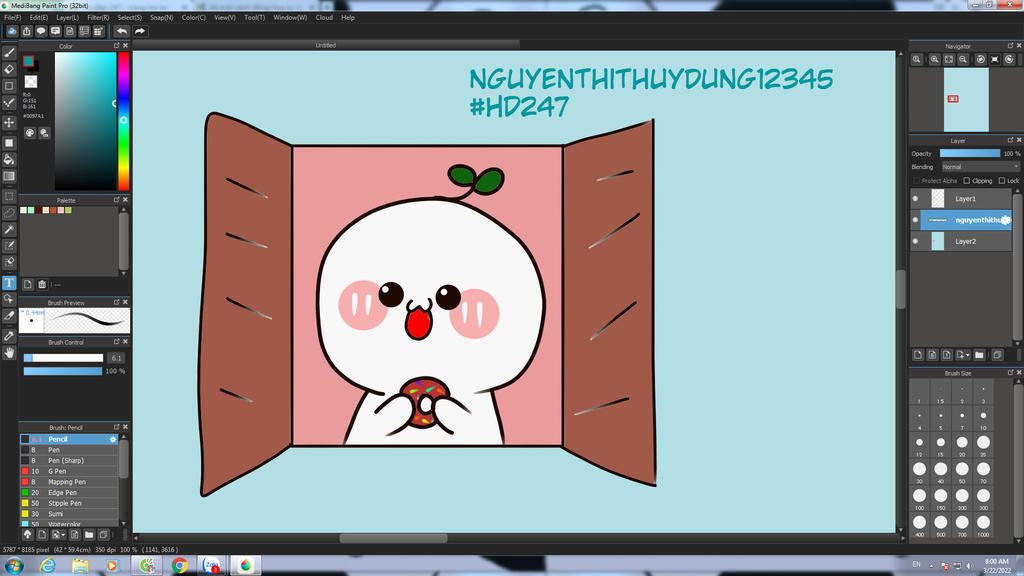This screenshot has height=576, width=1024.
Task: Select the Lasso tool
Action: click(9, 213)
